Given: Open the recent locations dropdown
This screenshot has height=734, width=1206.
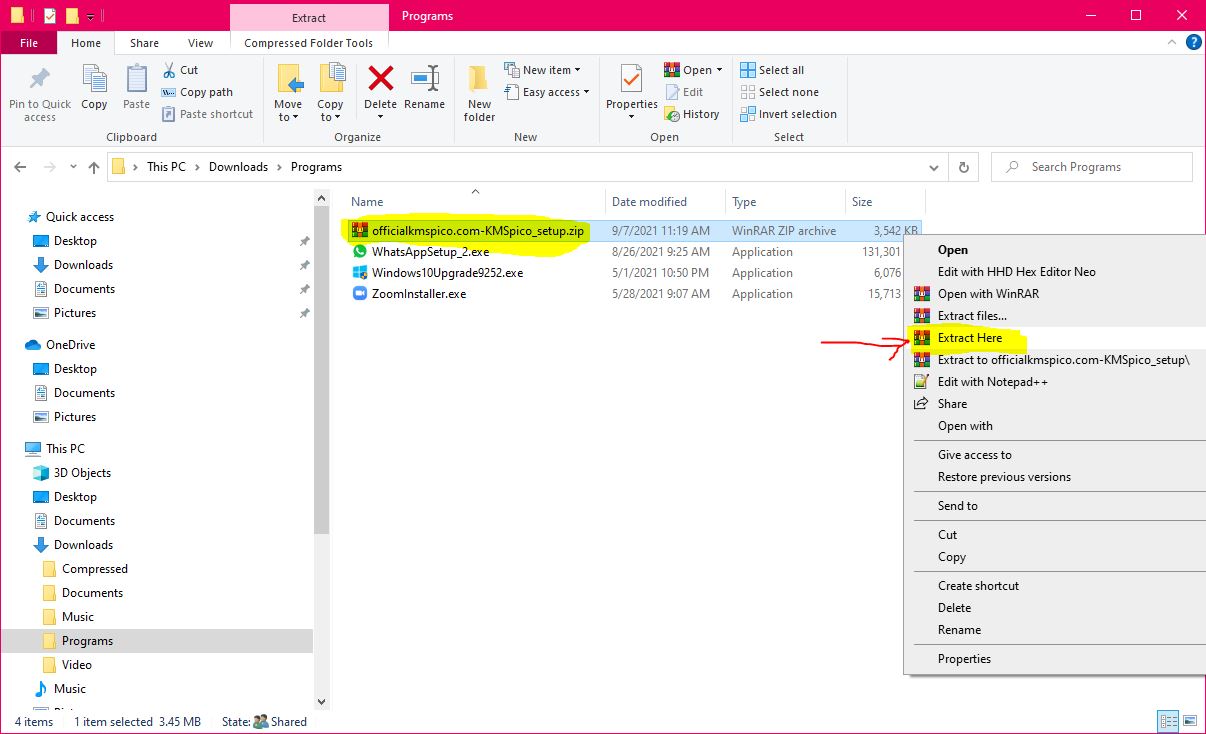Looking at the screenshot, I should point(71,167).
